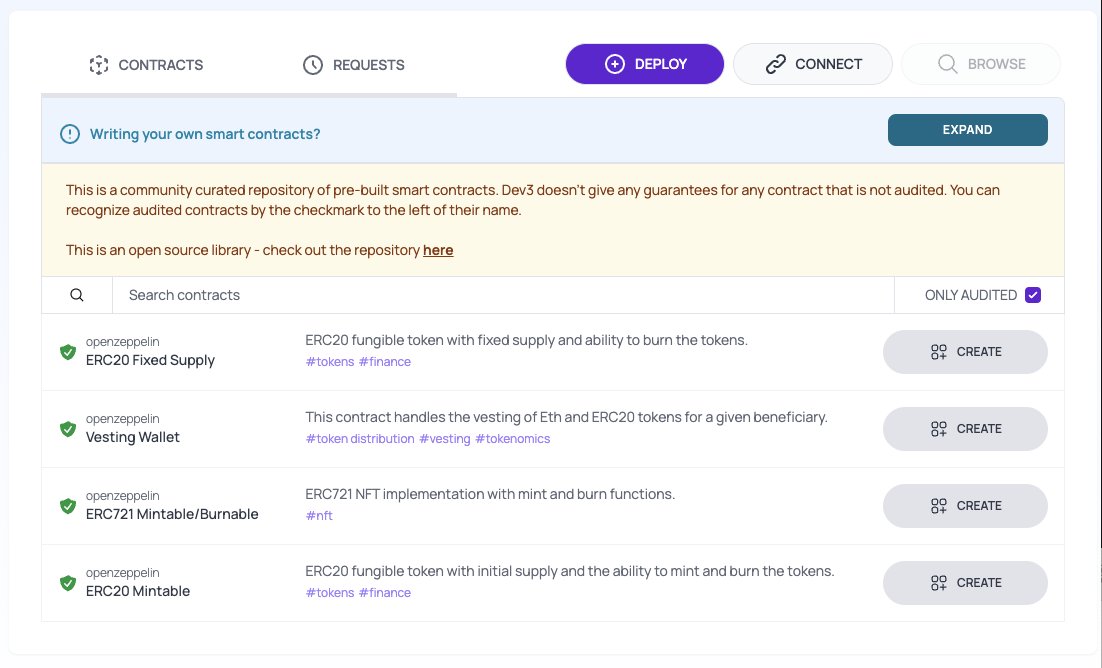Click the audited shield icon for ERC20 Mintable
This screenshot has height=668, width=1102.
pyautogui.click(x=67, y=583)
